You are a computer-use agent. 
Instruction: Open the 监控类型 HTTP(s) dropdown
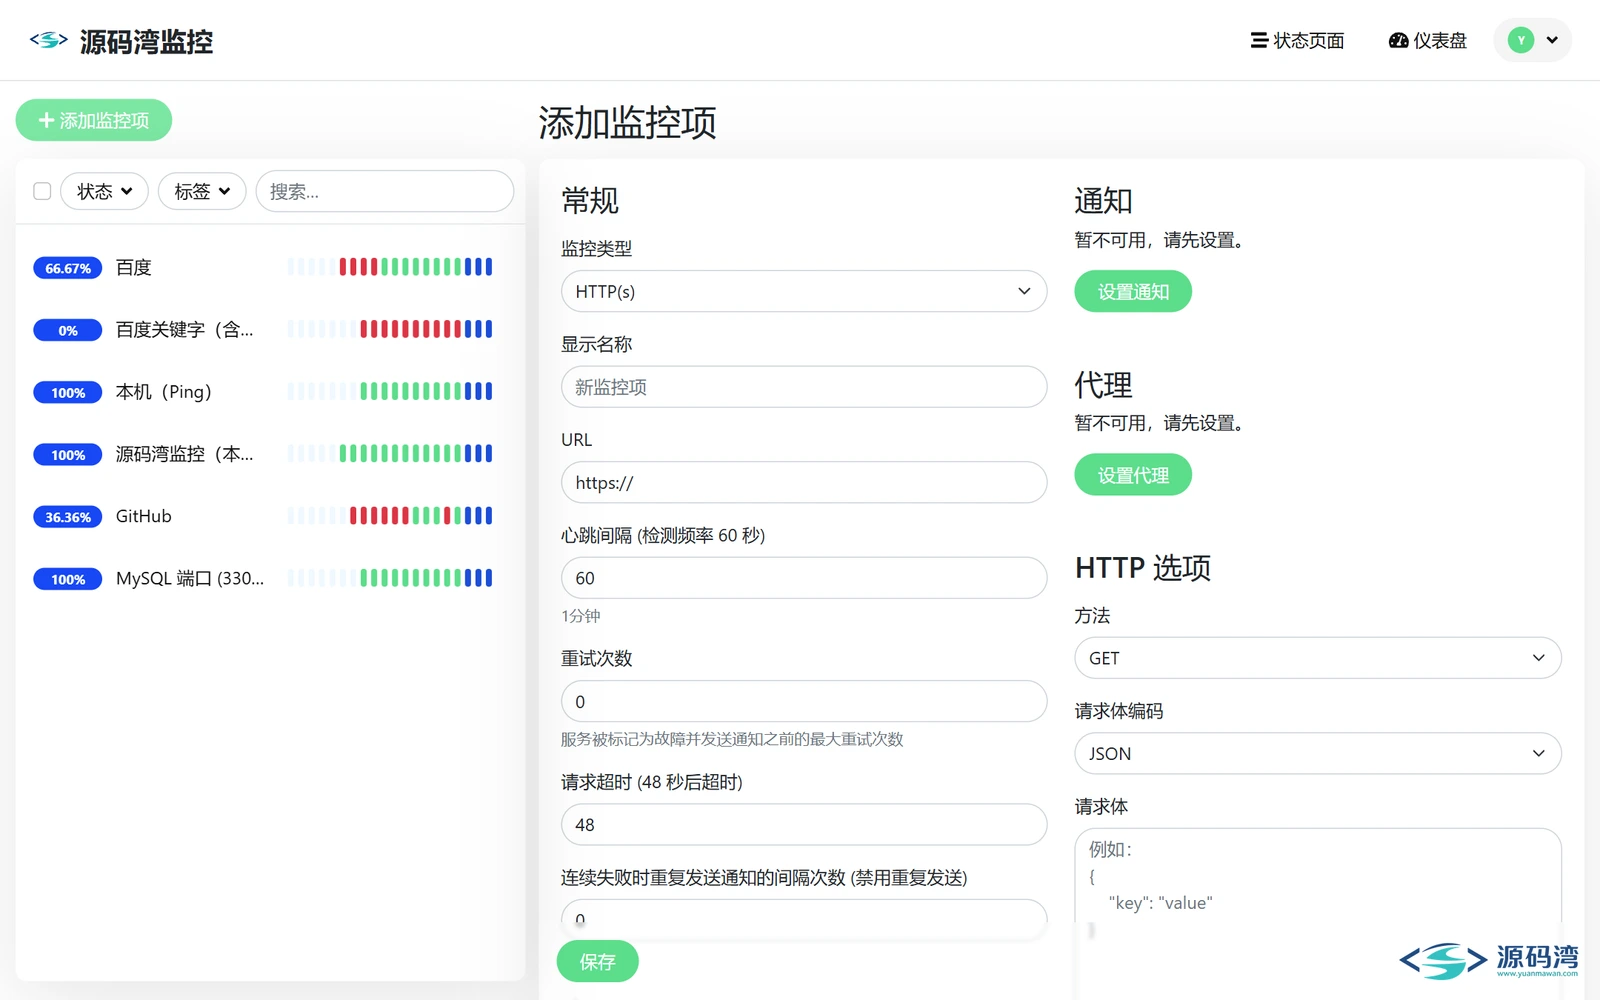804,291
